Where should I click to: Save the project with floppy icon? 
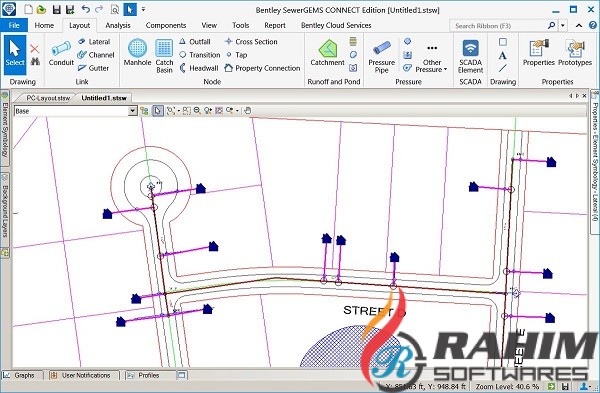click(x=57, y=9)
